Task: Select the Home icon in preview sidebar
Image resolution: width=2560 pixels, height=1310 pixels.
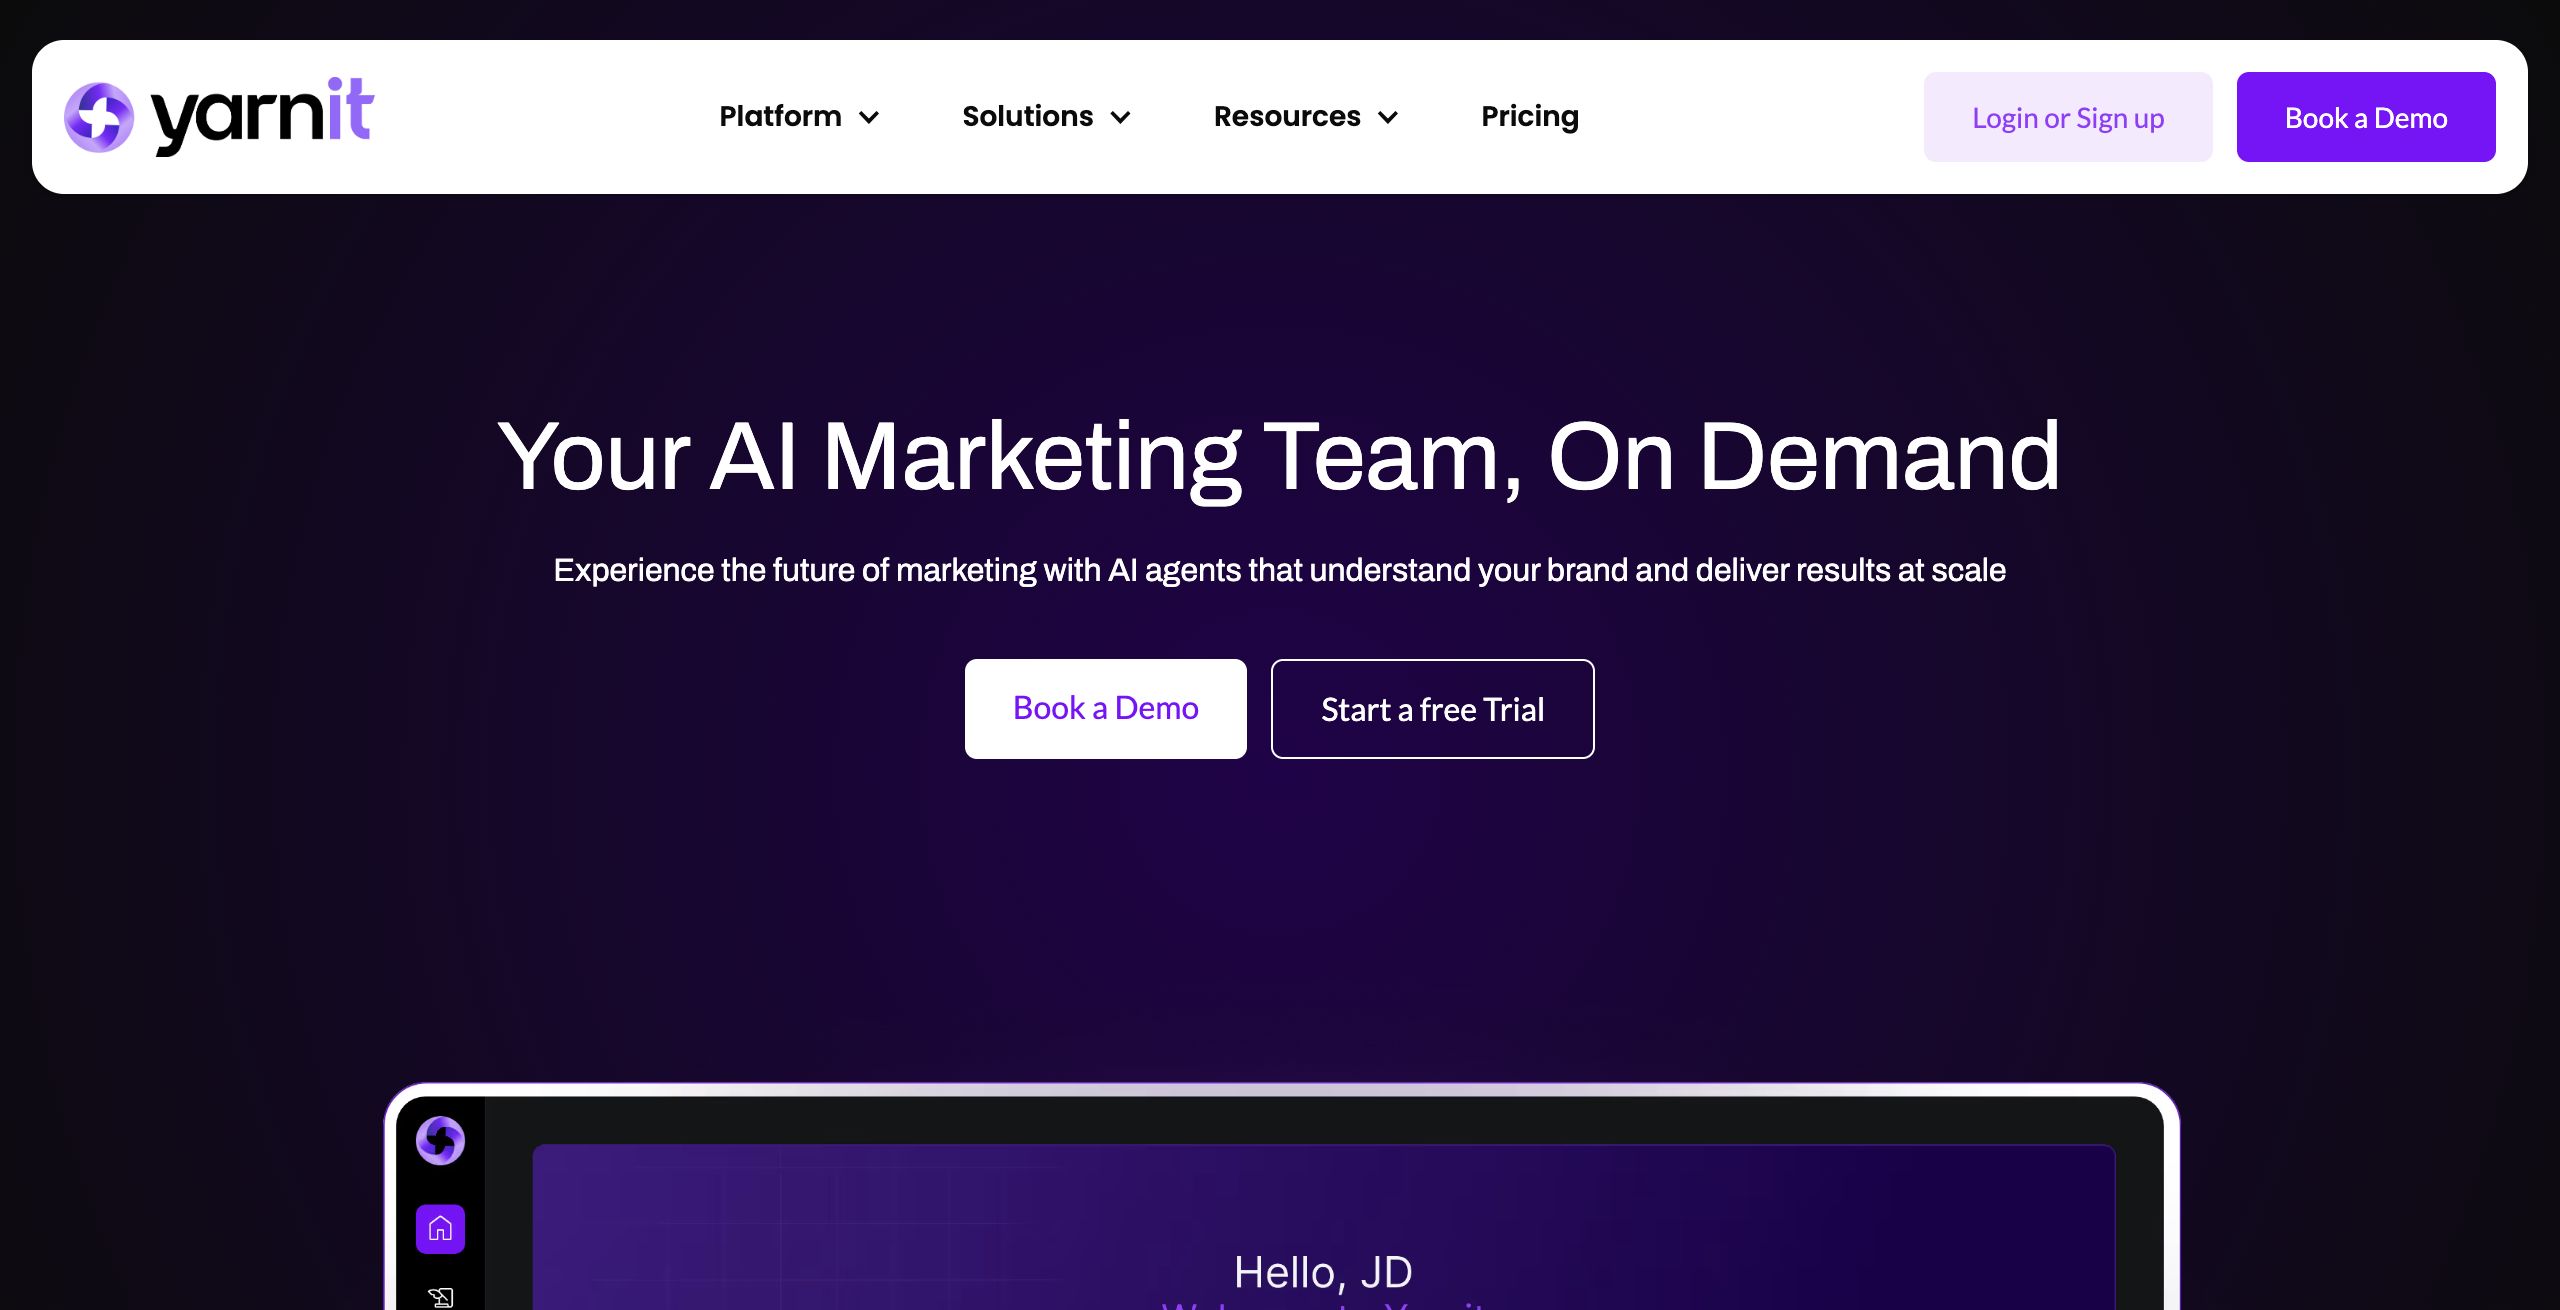Action: tap(440, 1229)
